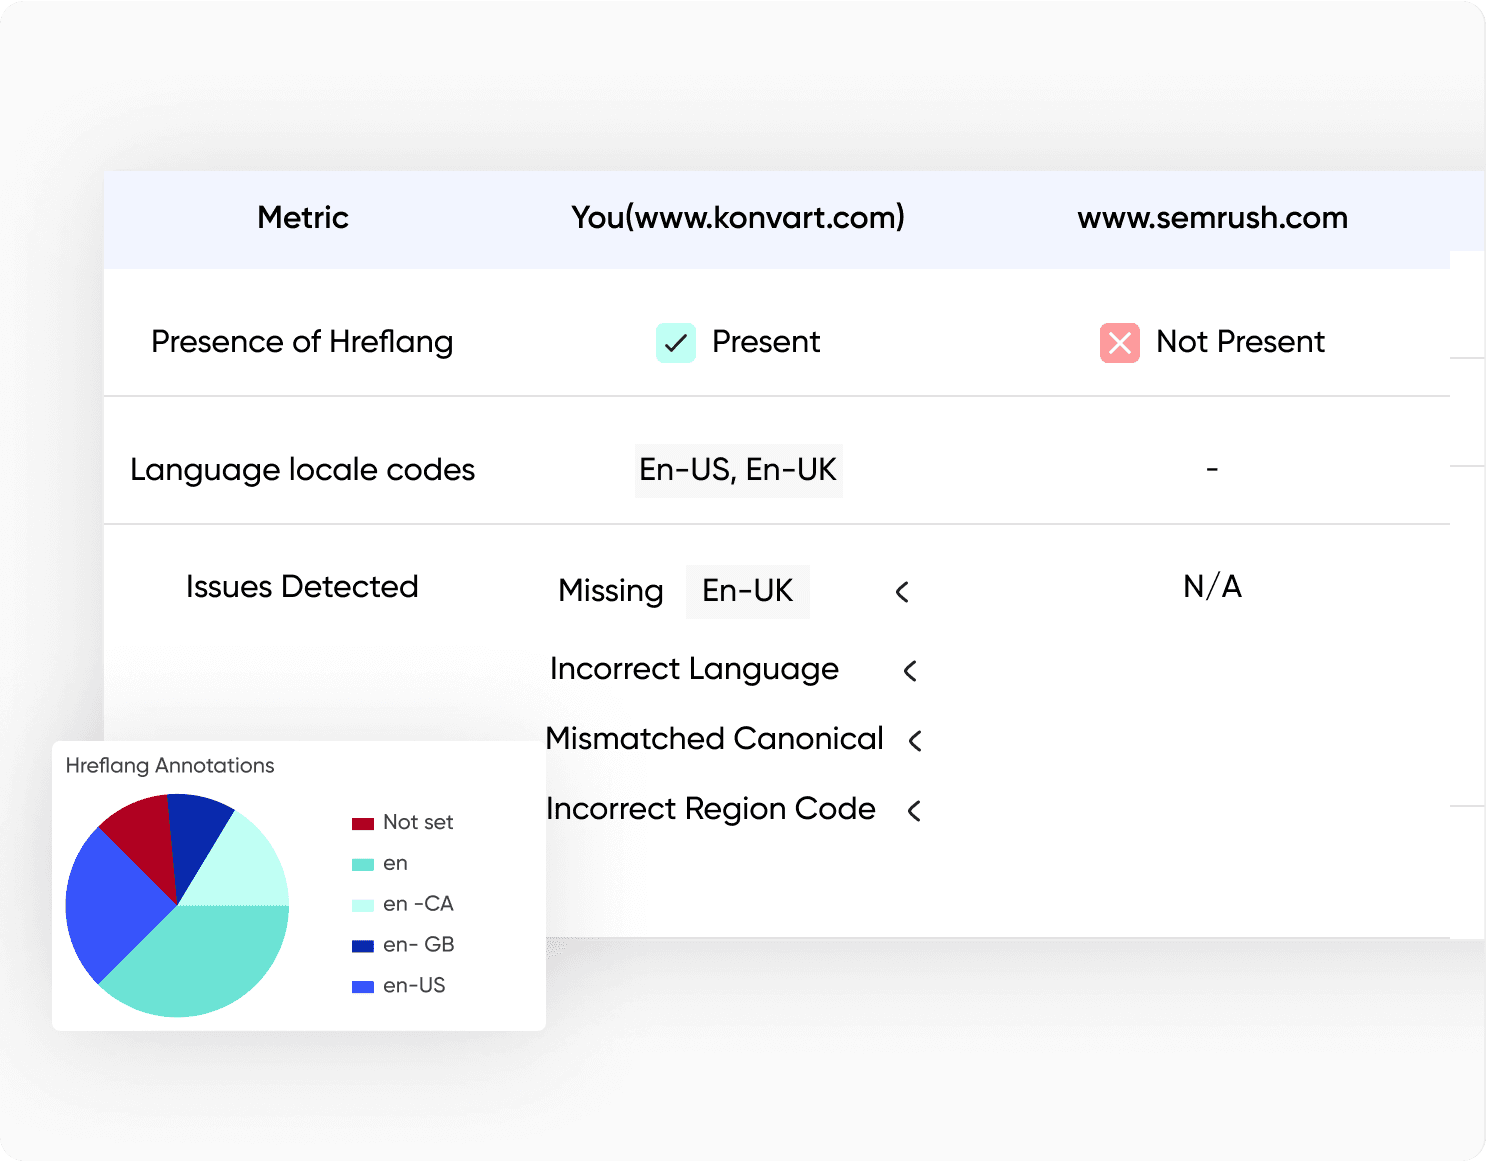1486x1161 pixels.
Task: Open the Metric column header
Action: click(x=302, y=218)
